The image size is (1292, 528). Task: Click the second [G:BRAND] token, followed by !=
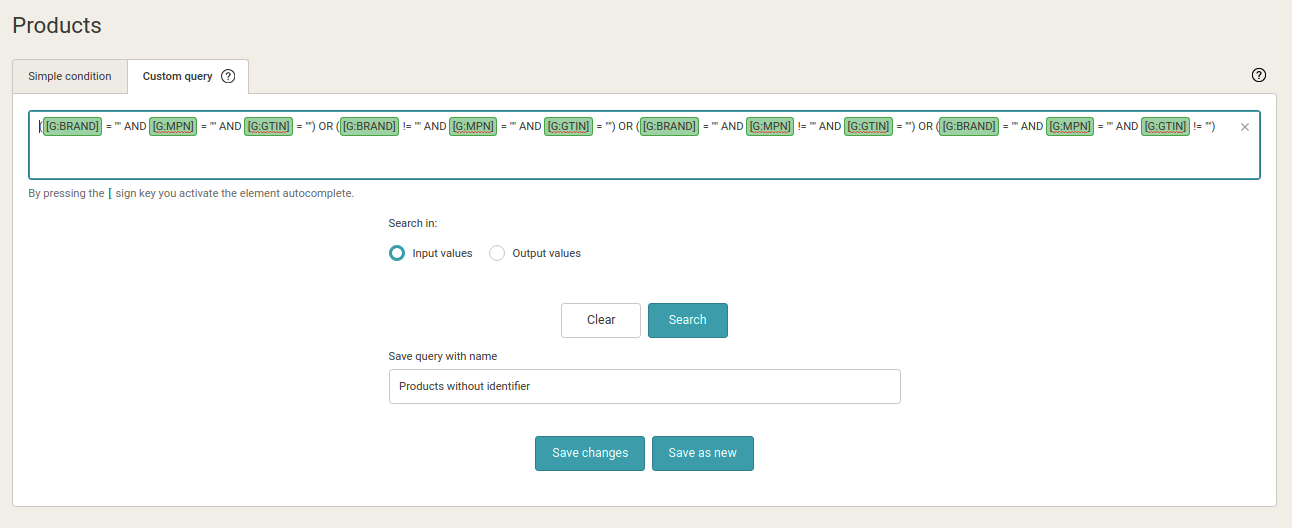coord(369,126)
